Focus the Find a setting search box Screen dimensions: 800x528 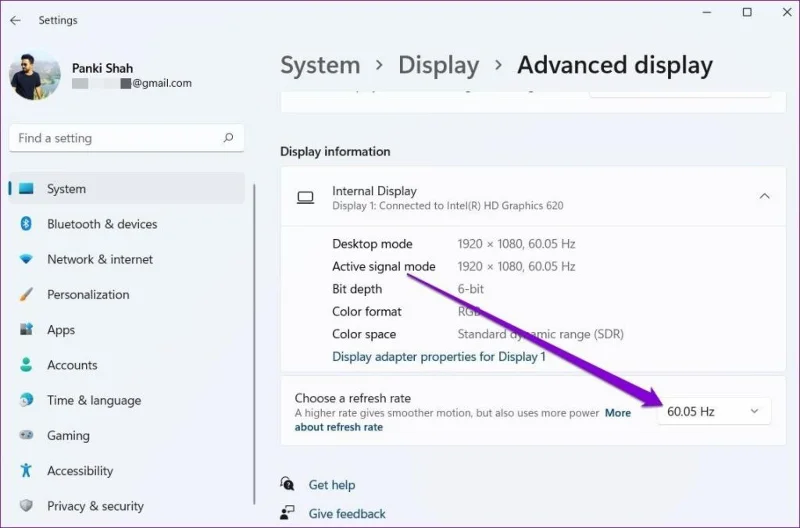(127, 138)
